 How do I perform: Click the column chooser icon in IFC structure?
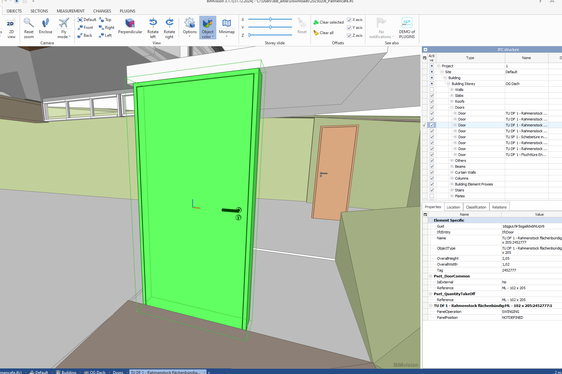(425, 58)
